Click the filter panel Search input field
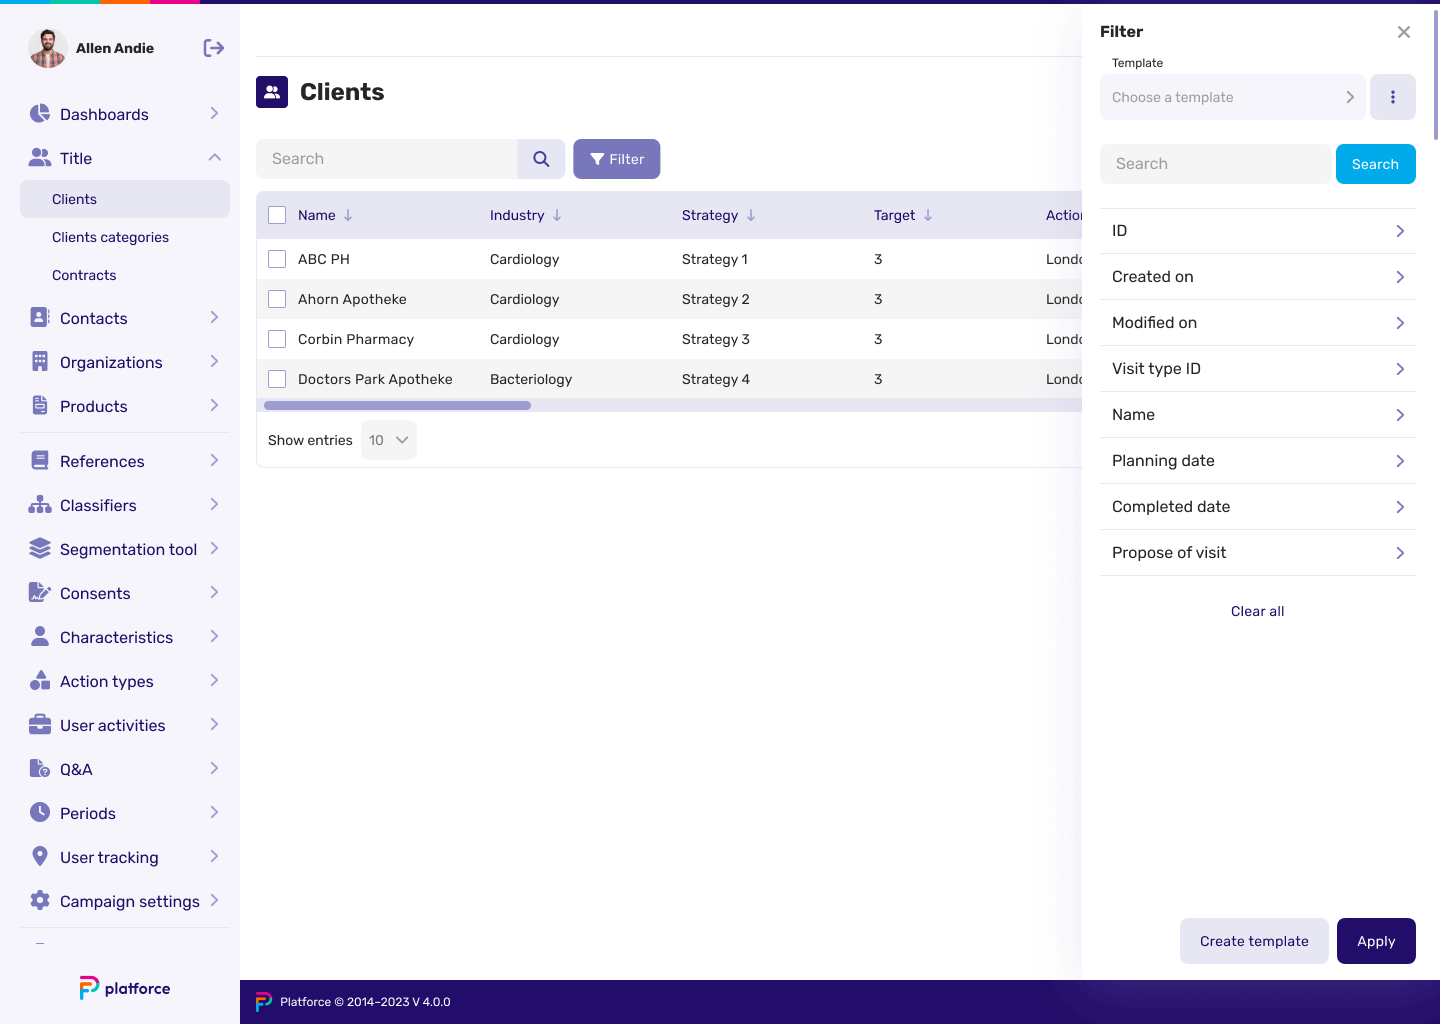The width and height of the screenshot is (1440, 1024). (x=1216, y=164)
